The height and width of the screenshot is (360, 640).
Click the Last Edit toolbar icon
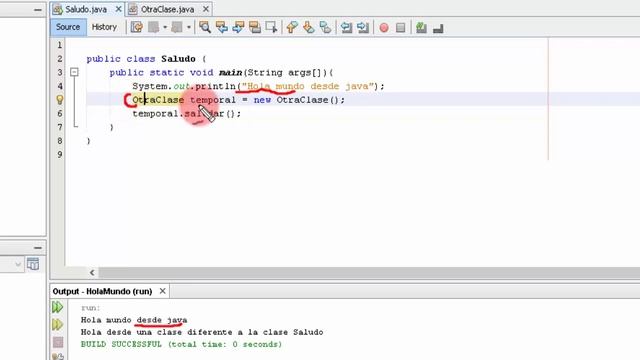pos(137,27)
